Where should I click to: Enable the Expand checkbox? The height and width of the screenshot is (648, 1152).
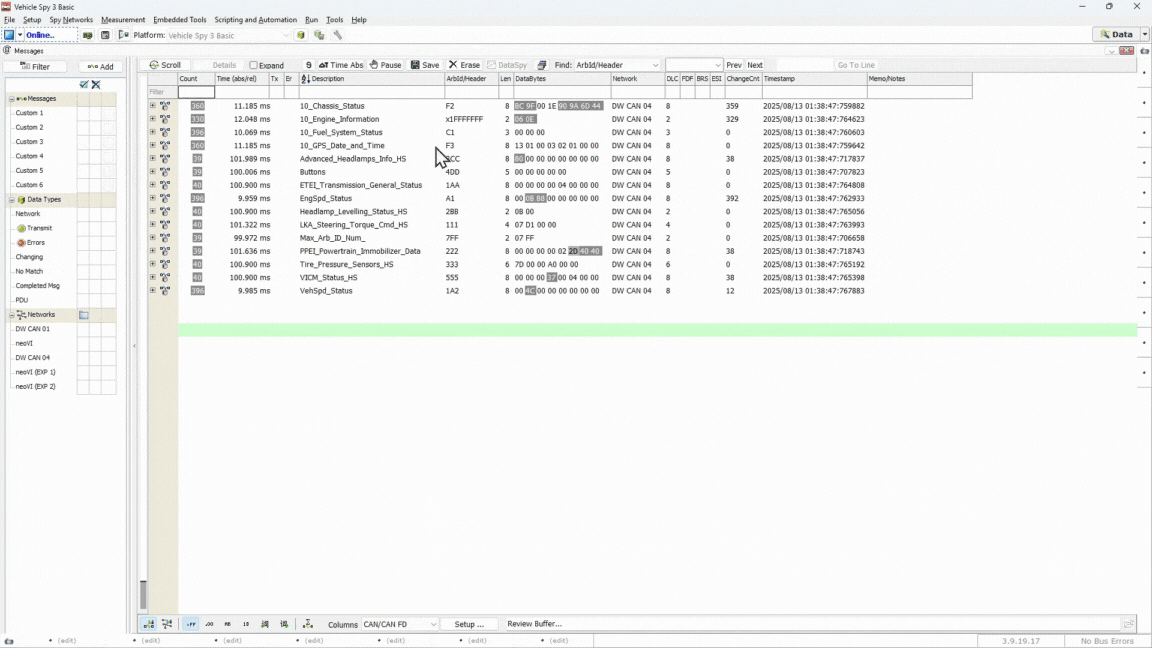coord(254,66)
